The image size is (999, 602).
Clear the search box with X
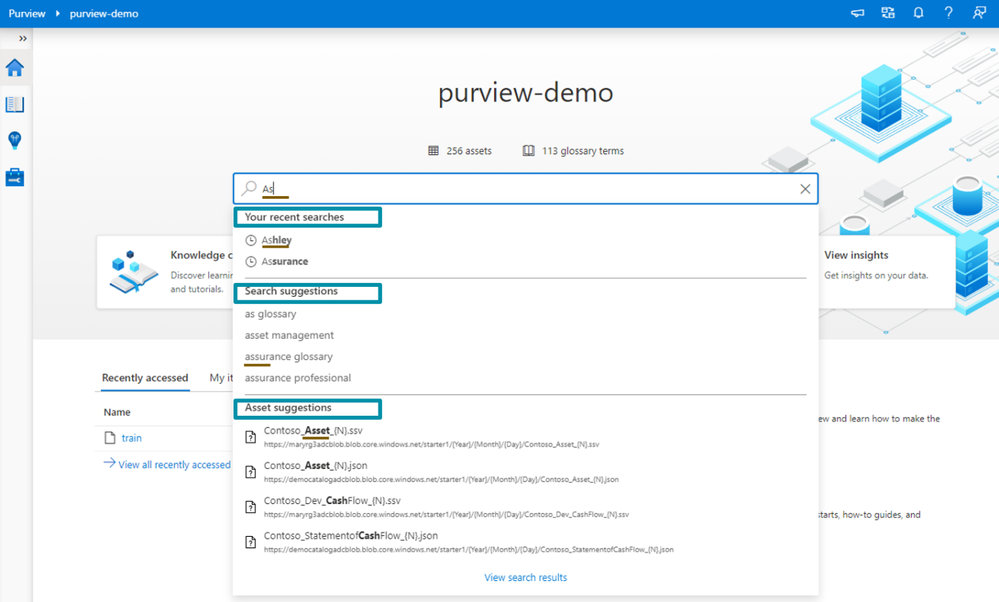[x=805, y=189]
